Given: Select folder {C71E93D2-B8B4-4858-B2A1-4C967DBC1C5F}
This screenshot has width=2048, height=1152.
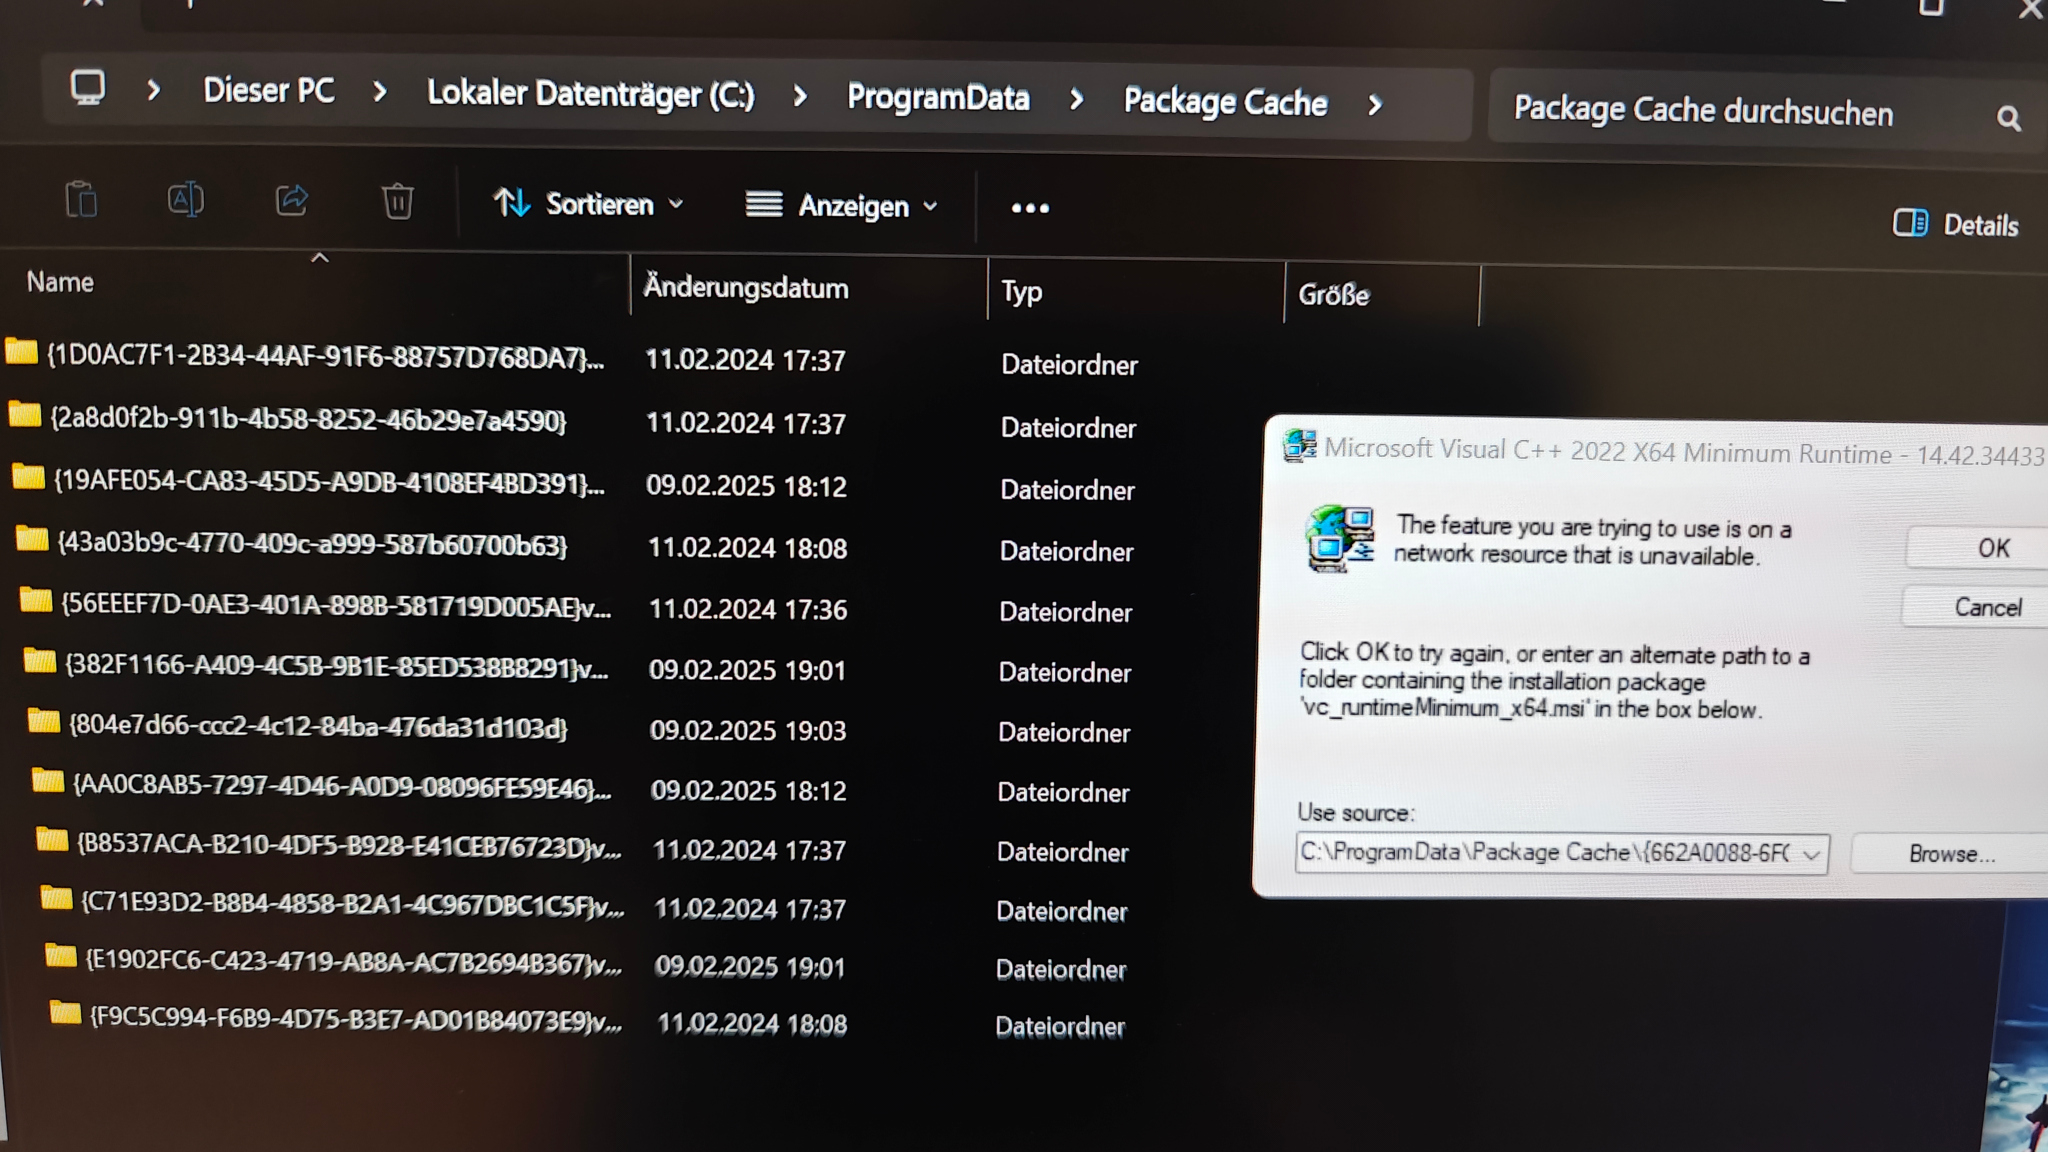Looking at the screenshot, I should point(352,904).
